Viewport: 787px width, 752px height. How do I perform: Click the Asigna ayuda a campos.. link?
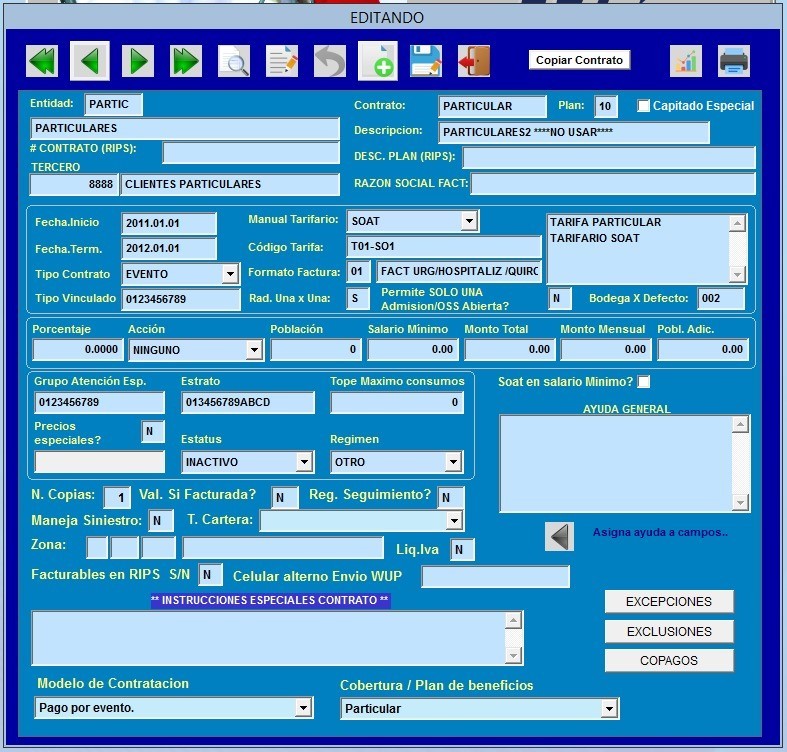[661, 532]
